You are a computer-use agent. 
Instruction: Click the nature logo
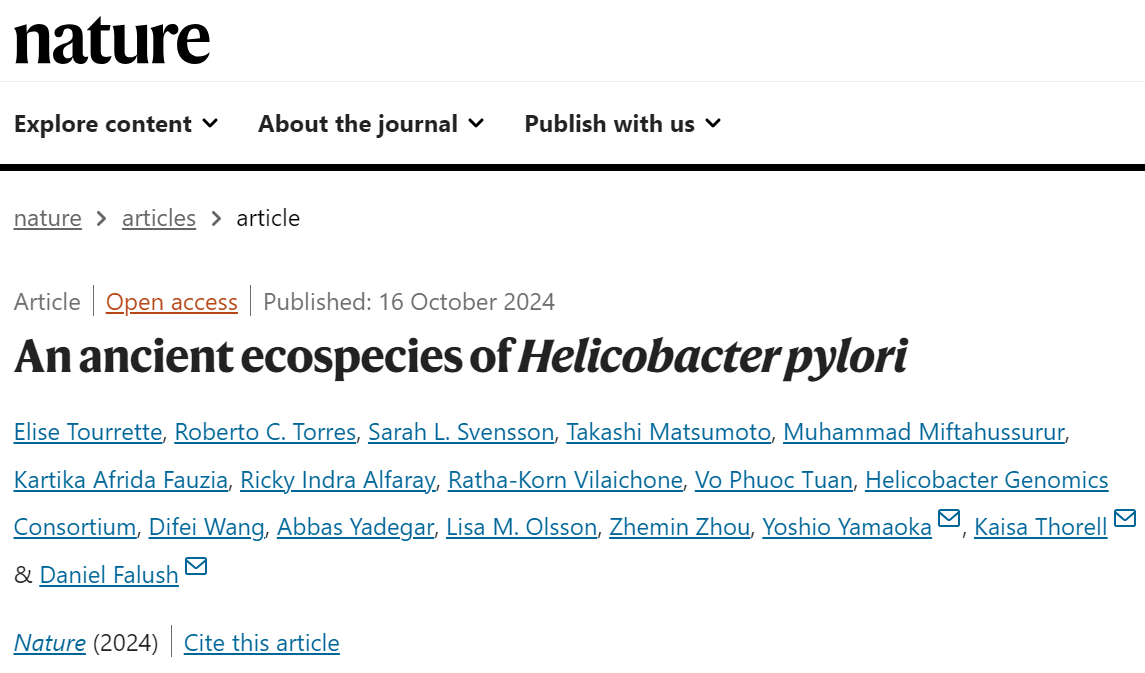tap(112, 41)
